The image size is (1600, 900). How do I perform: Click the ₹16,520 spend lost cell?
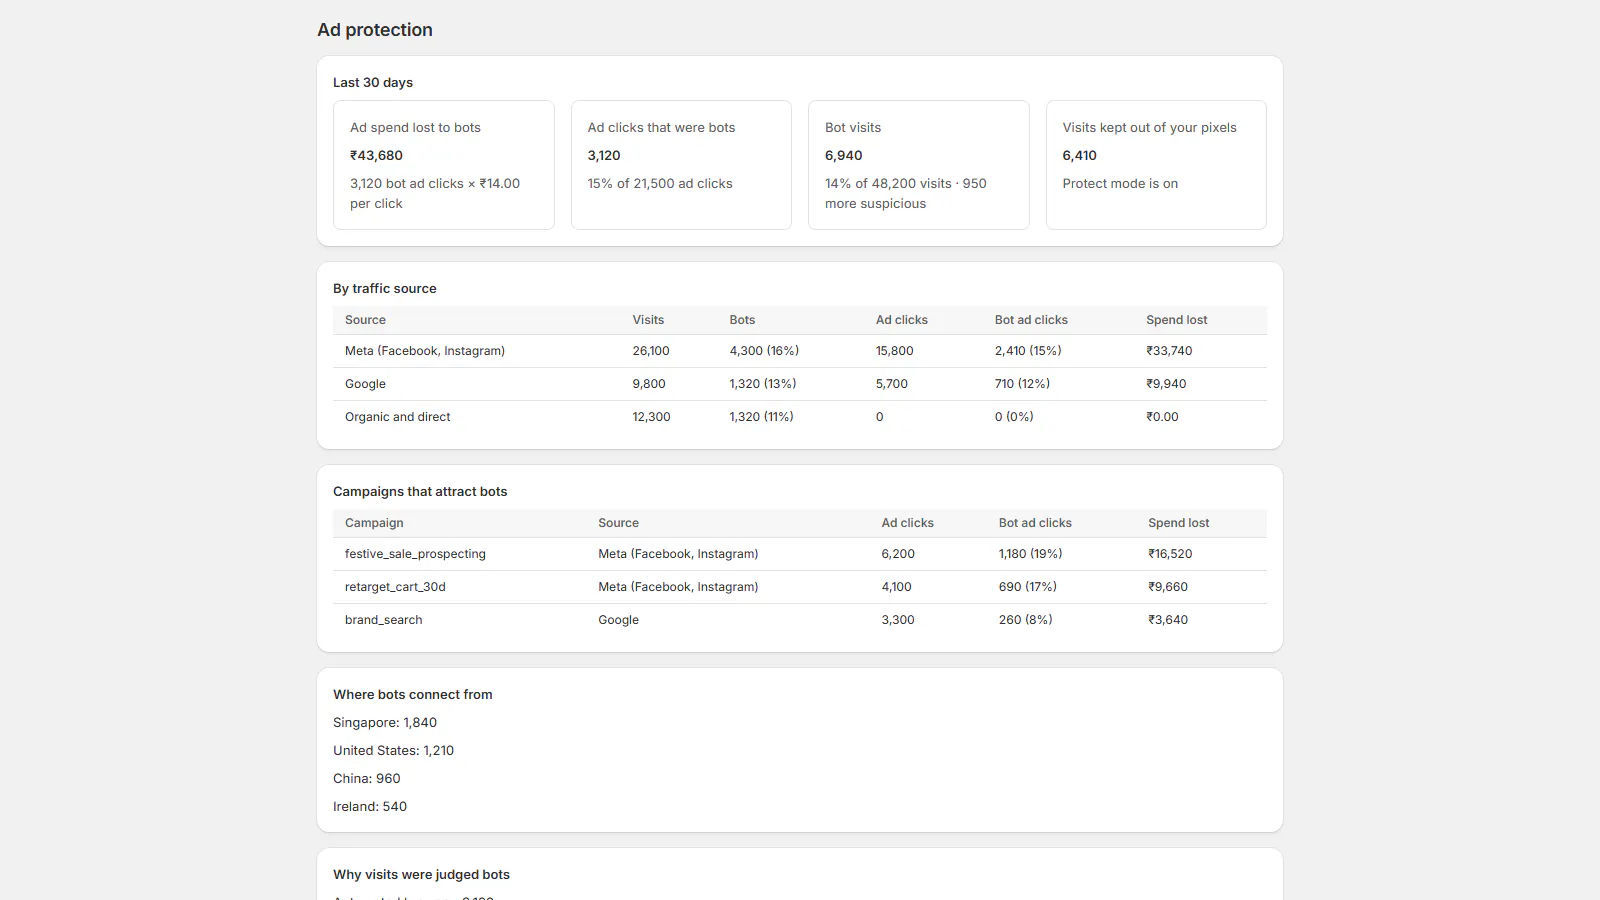(1170, 554)
